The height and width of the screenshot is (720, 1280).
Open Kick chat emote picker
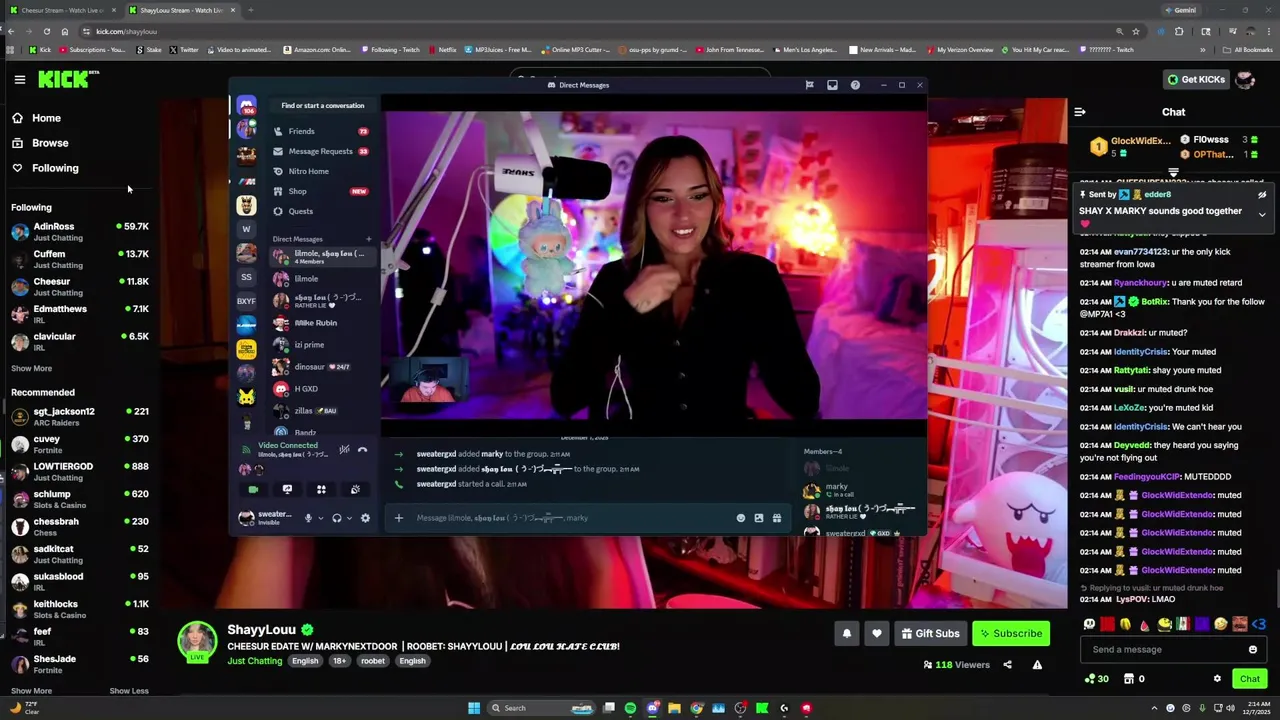[x=1252, y=650]
